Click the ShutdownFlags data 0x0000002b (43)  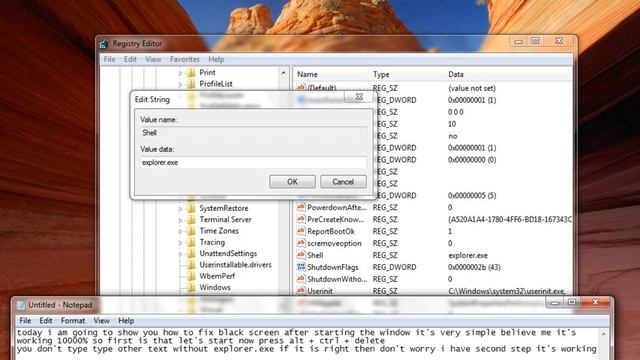[x=474, y=267]
